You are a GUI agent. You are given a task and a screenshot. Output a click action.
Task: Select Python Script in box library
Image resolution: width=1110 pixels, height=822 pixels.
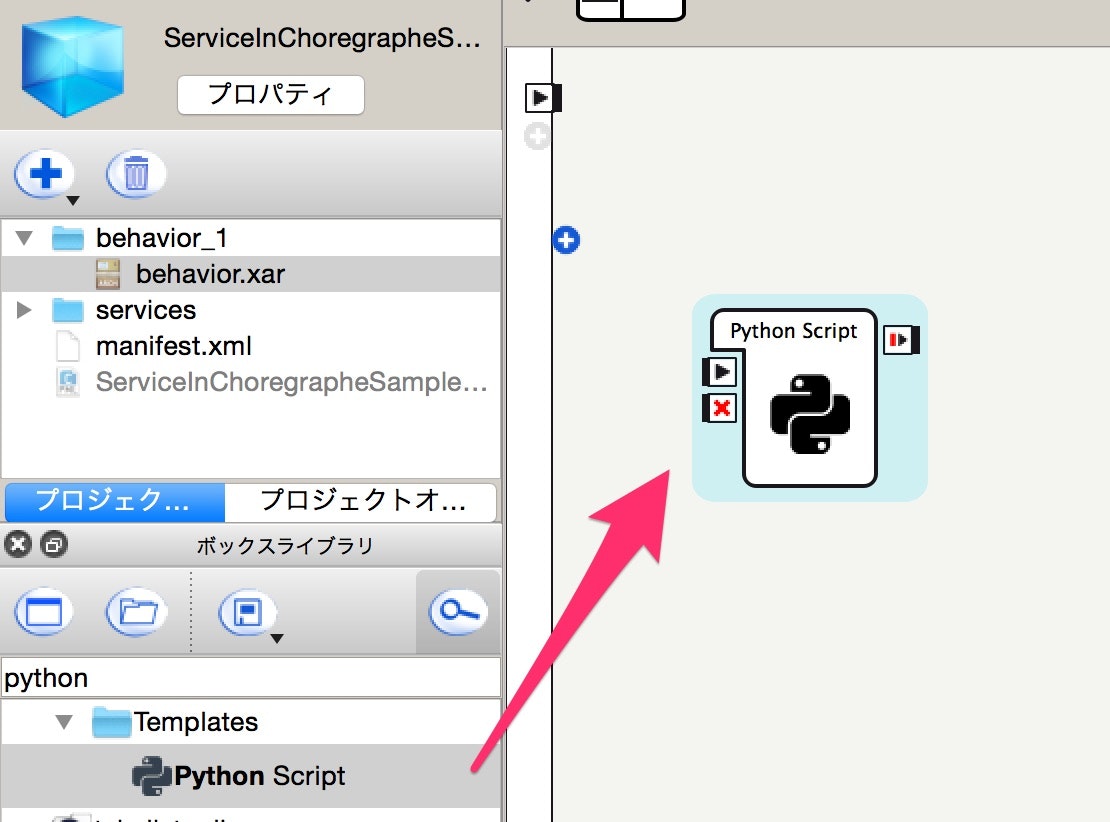pos(251,776)
